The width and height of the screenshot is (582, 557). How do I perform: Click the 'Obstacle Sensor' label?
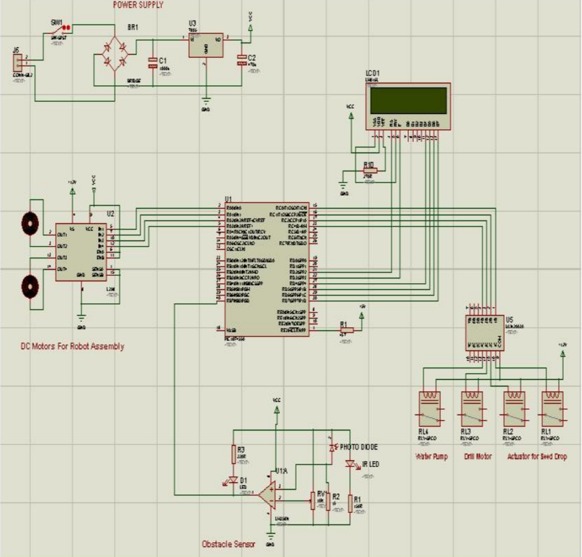point(229,544)
